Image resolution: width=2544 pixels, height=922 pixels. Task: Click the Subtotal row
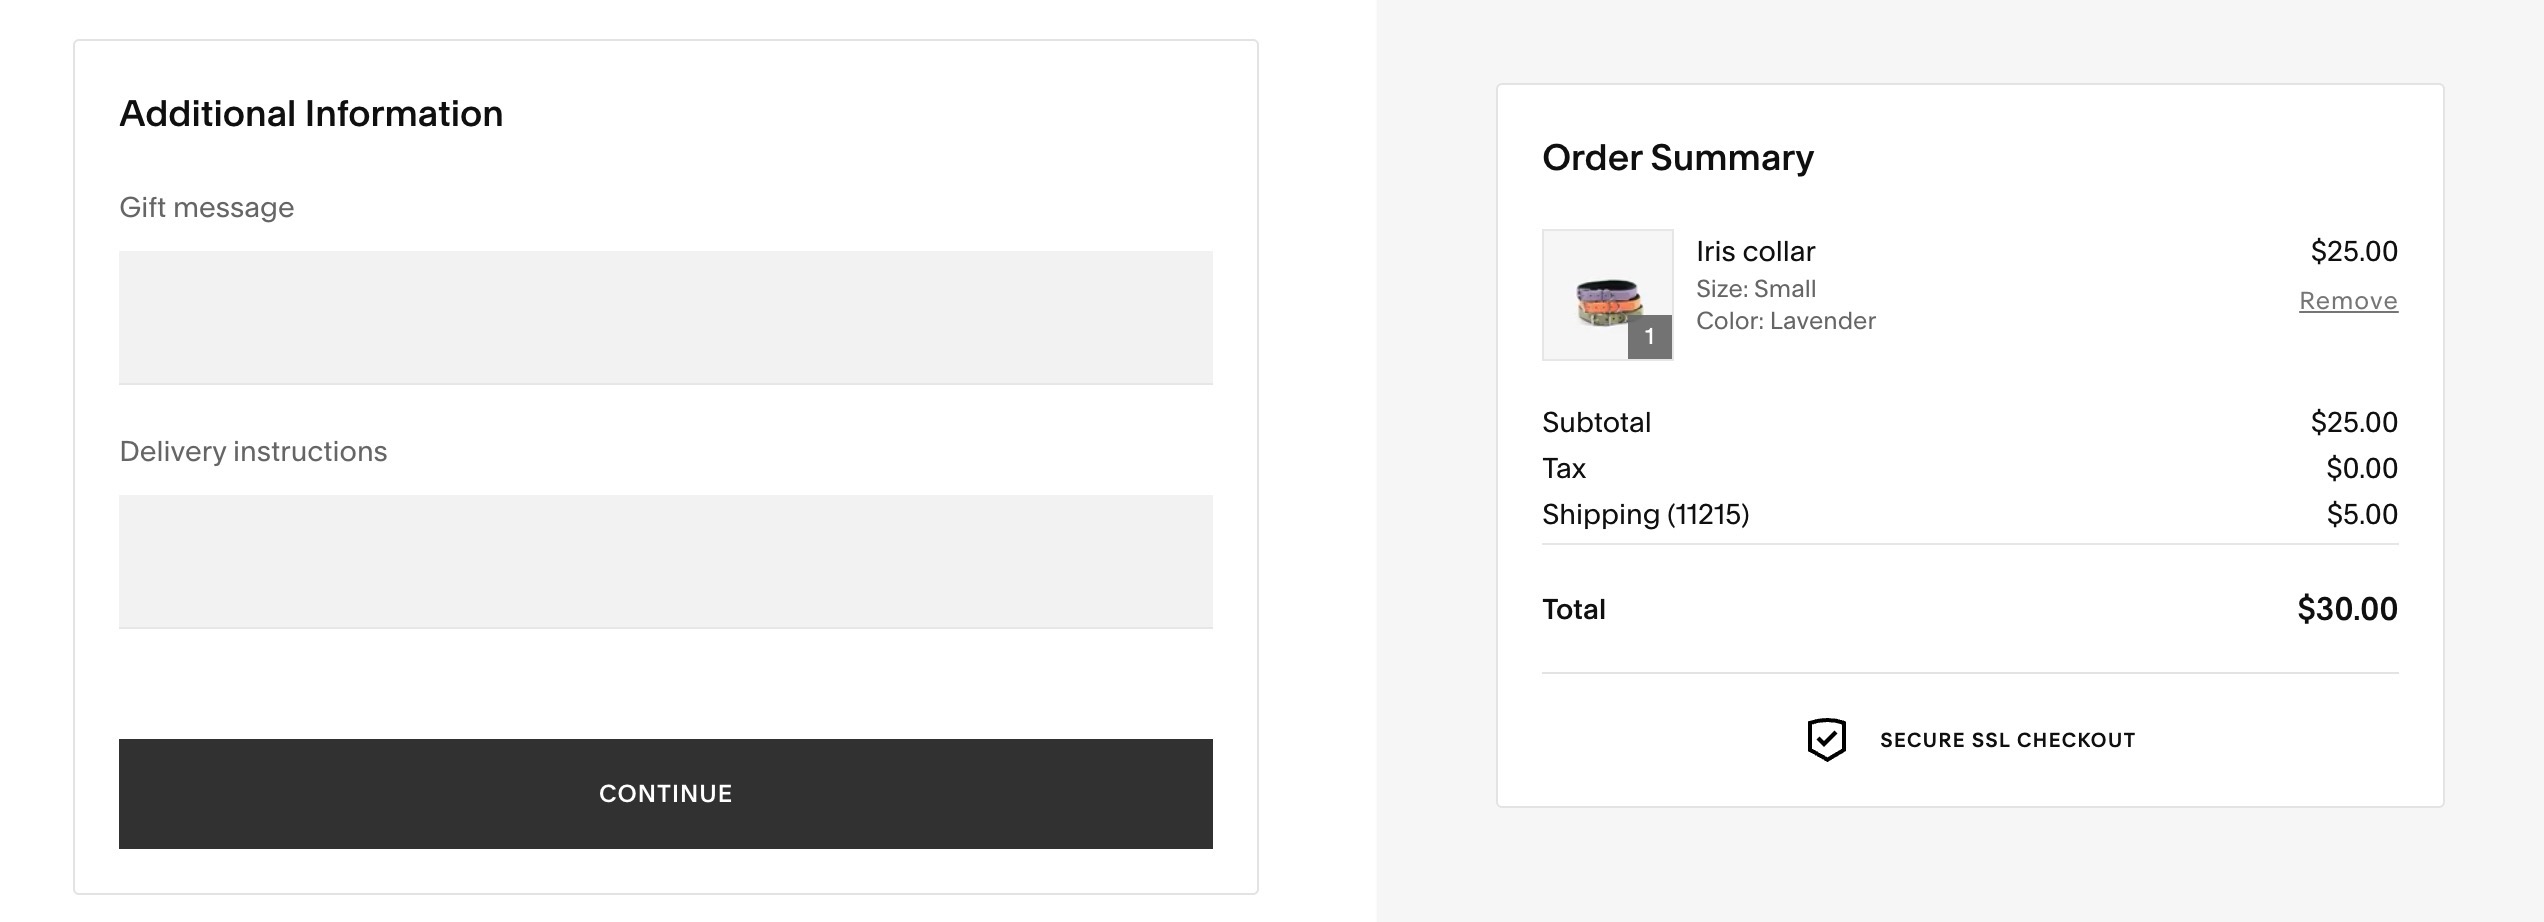pyautogui.click(x=1597, y=421)
